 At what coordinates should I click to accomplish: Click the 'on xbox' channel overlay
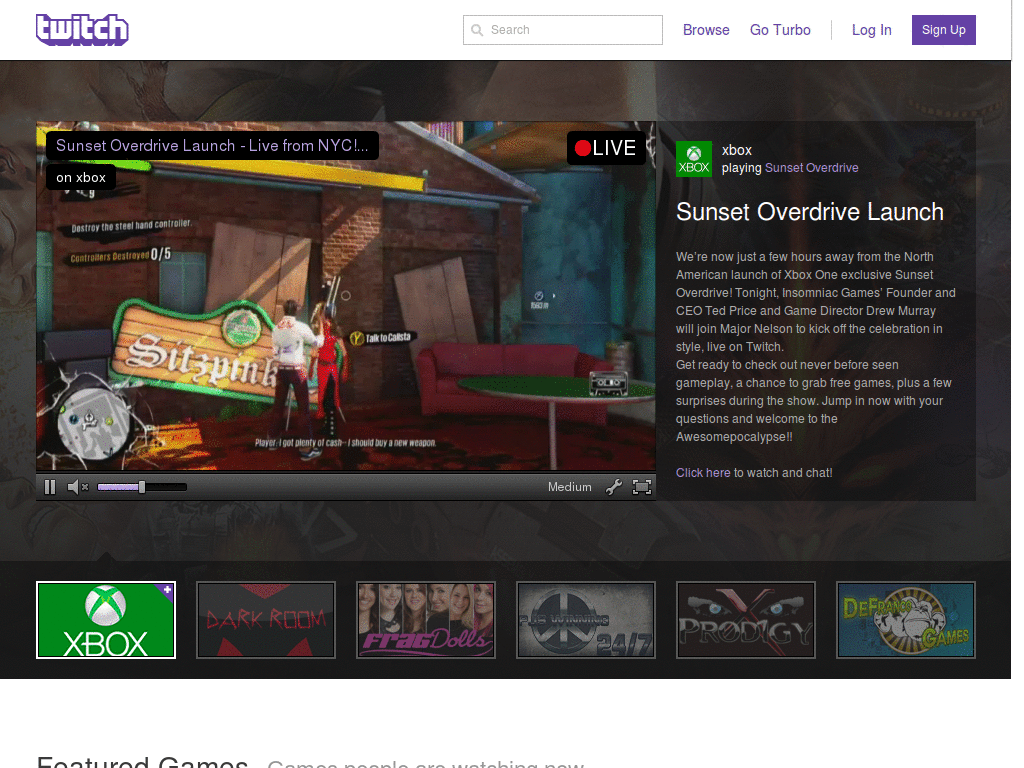[x=81, y=177]
